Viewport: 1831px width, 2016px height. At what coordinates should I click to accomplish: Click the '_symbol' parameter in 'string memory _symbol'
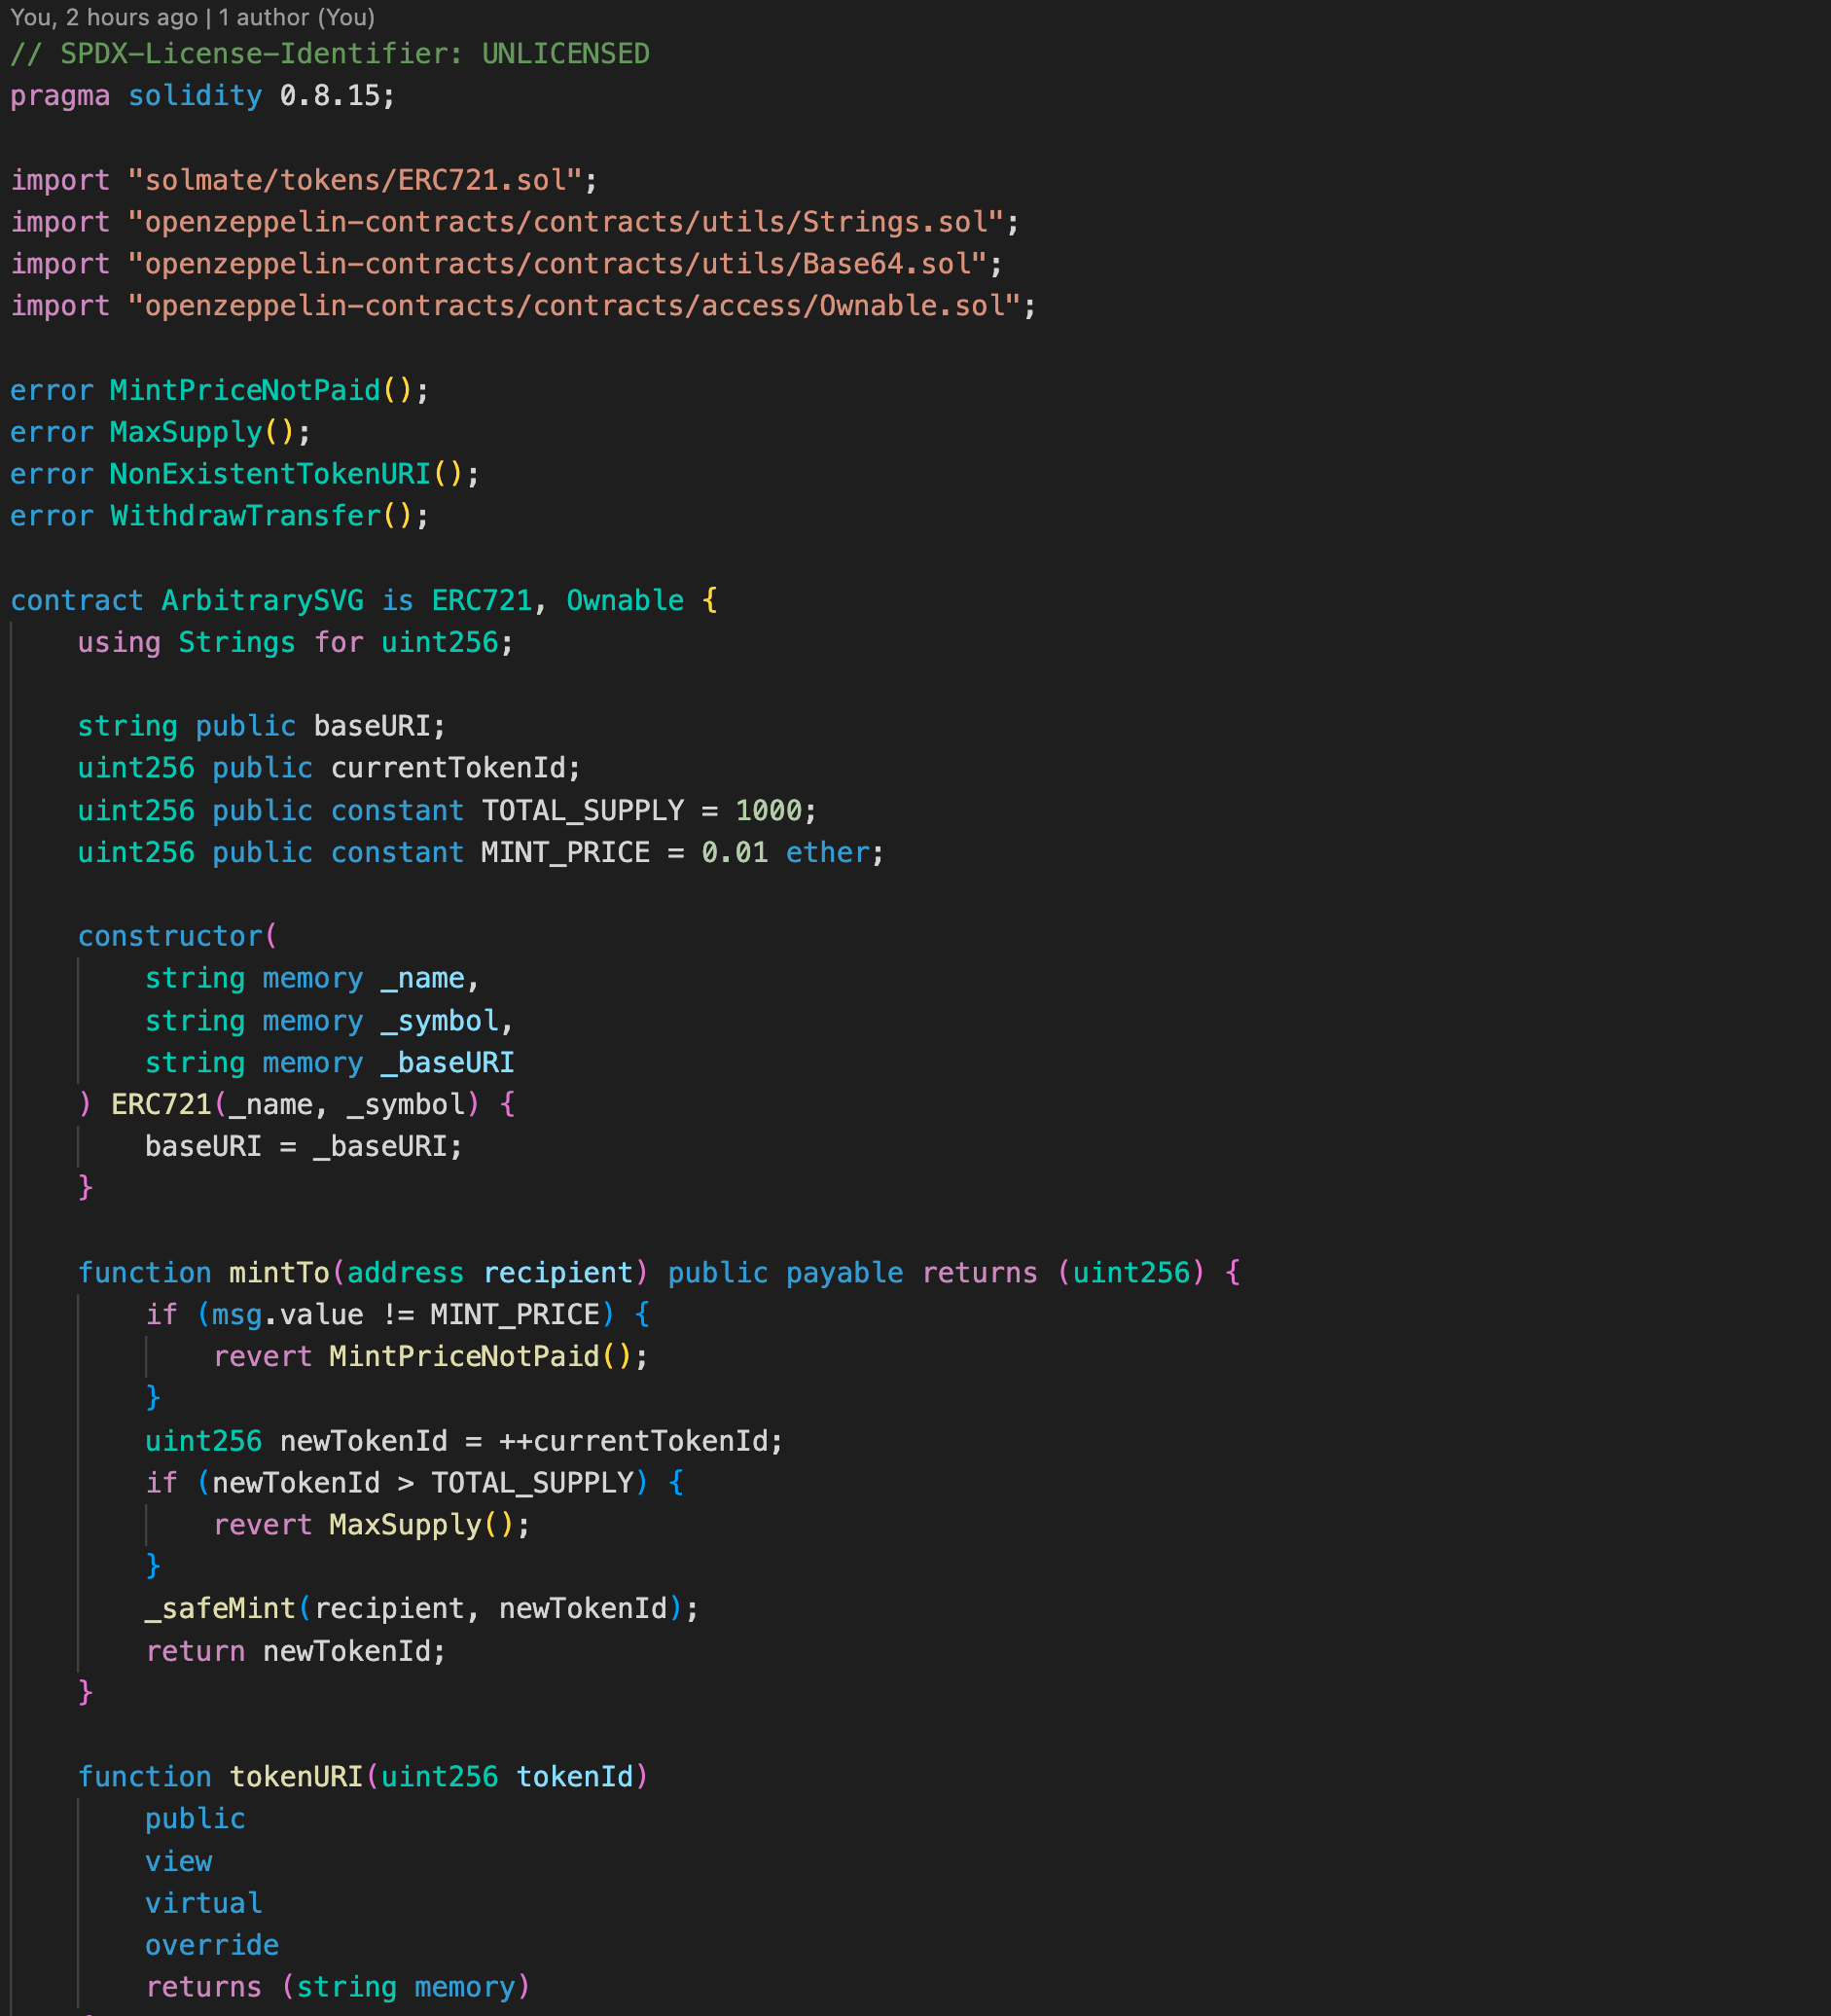(440, 1020)
